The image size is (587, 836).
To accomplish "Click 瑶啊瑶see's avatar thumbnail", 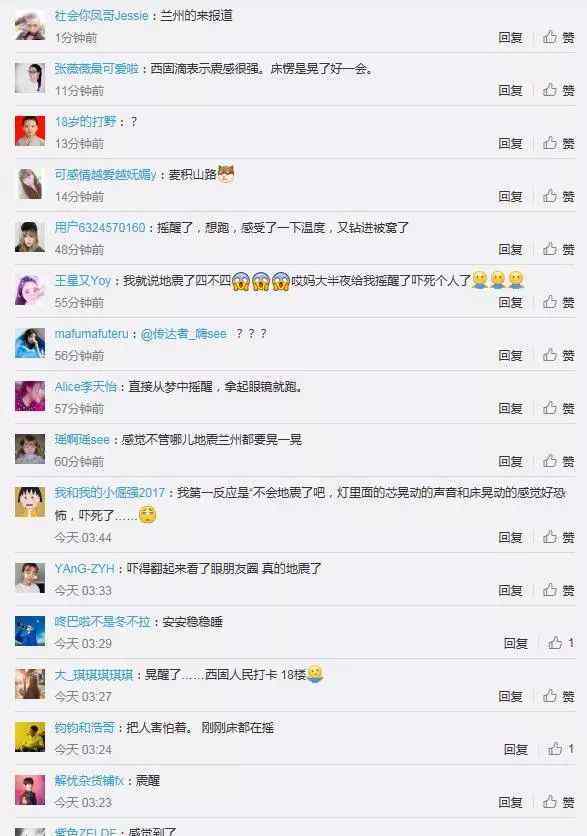I will point(30,449).
